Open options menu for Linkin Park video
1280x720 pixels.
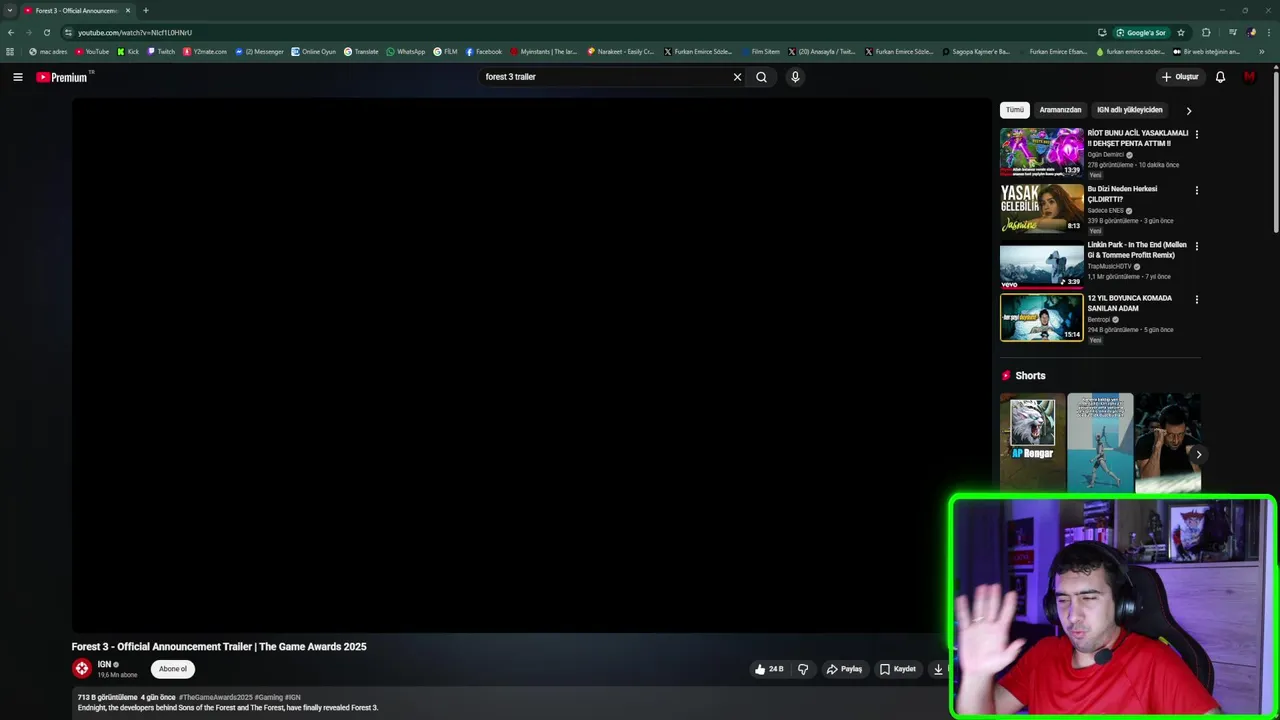click(x=1196, y=246)
